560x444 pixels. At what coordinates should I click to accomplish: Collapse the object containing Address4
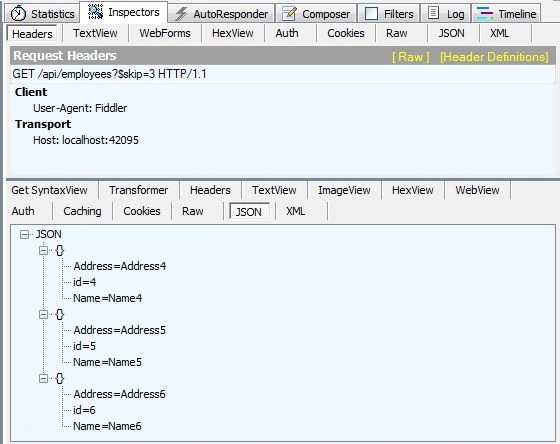coord(43,250)
